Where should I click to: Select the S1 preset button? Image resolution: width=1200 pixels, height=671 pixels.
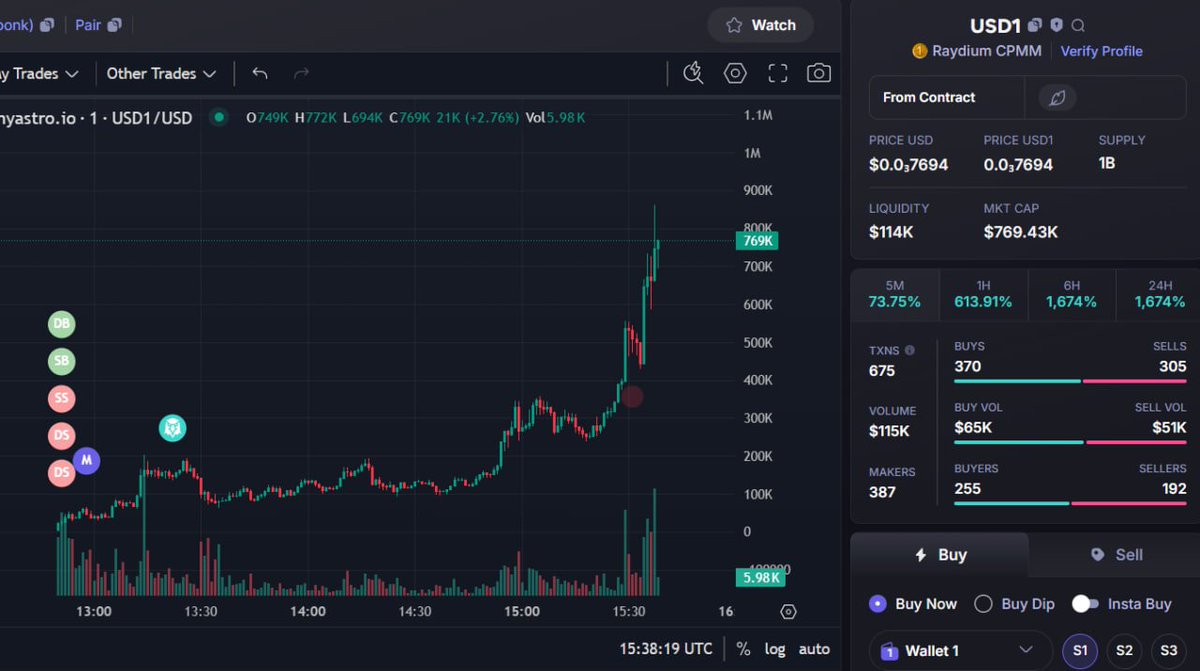tap(1080, 651)
